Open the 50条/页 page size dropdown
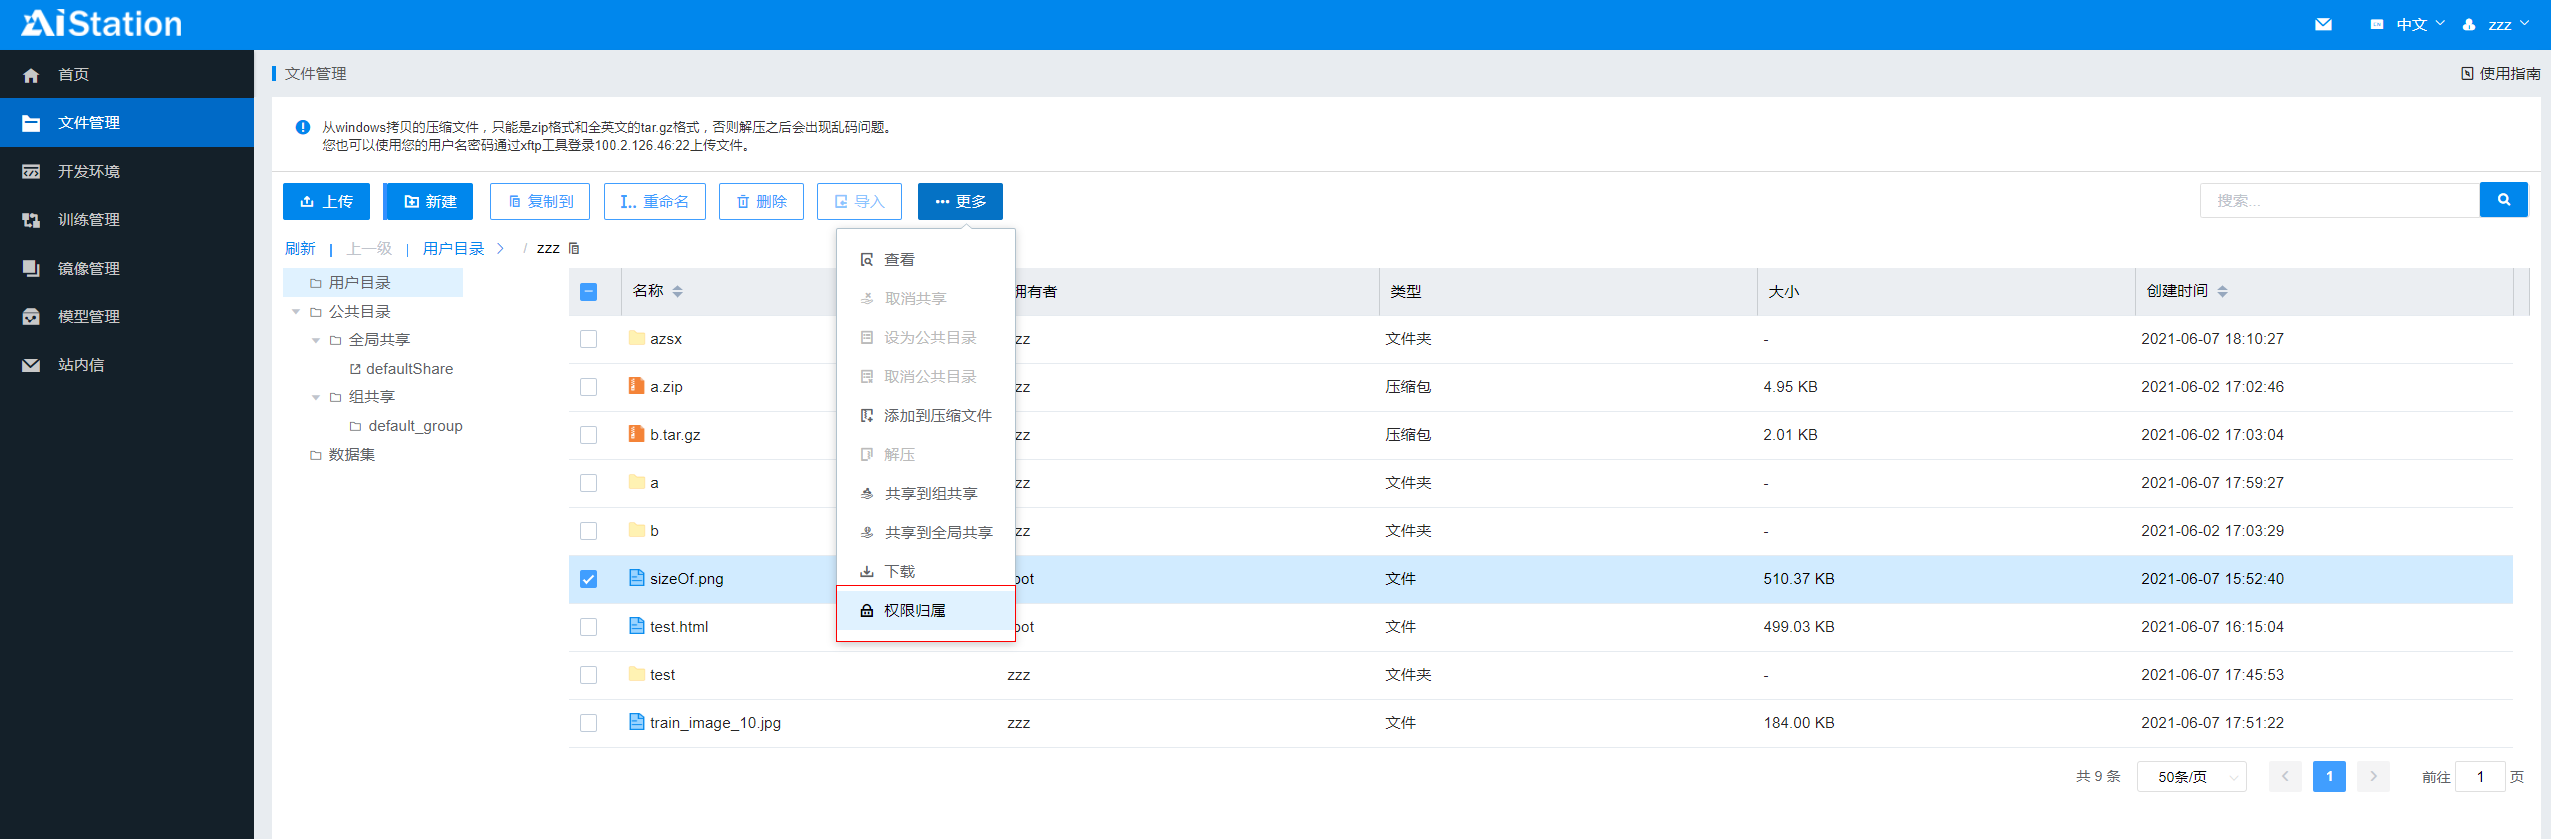Image resolution: width=2551 pixels, height=839 pixels. tap(2190, 776)
